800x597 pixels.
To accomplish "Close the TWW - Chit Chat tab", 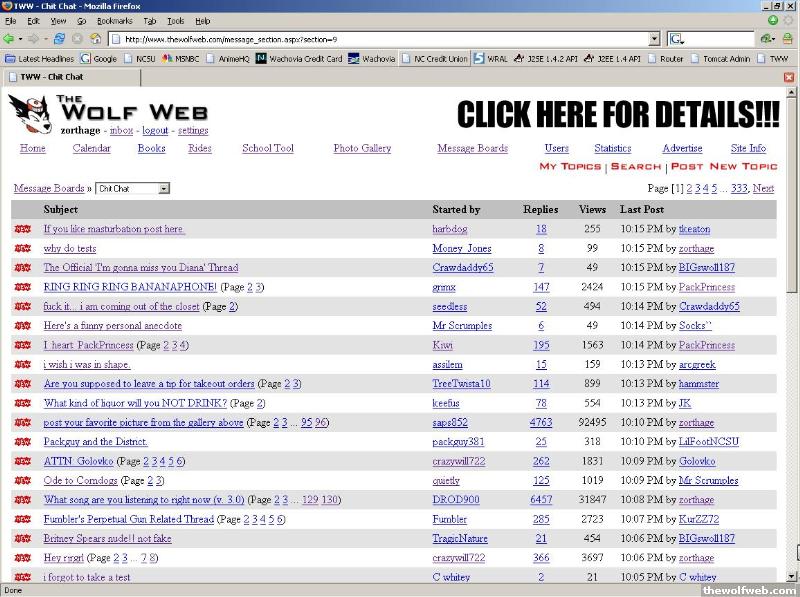I will pyautogui.click(x=789, y=77).
